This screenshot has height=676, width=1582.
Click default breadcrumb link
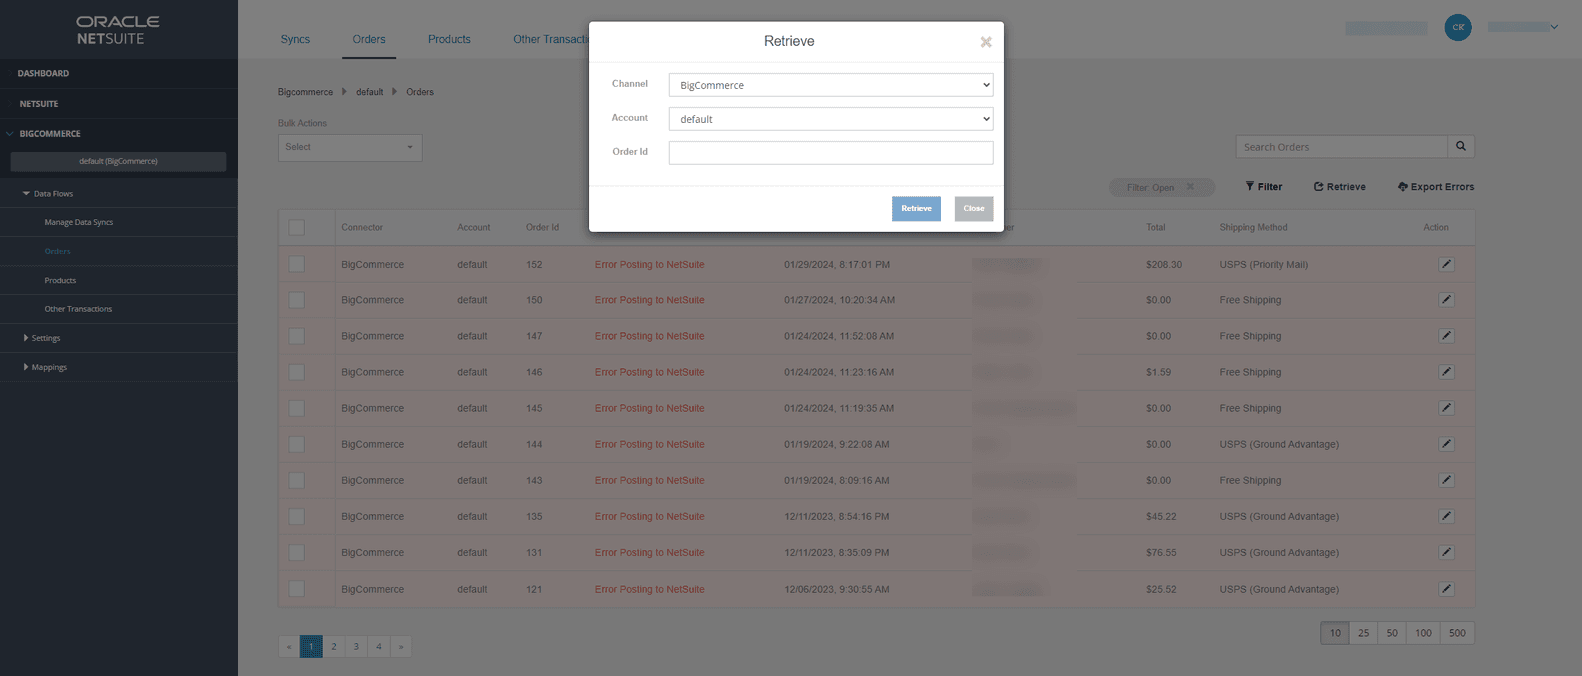[x=369, y=92]
